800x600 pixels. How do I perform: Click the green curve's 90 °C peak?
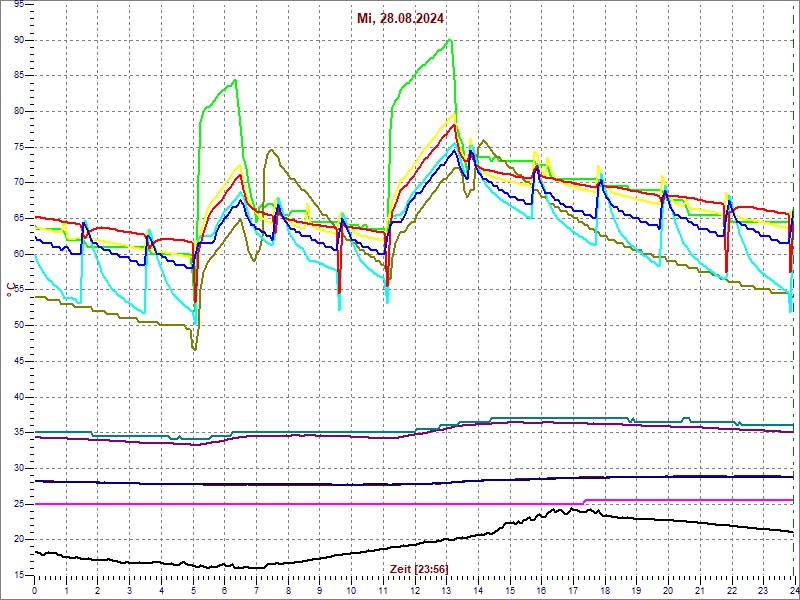(x=449, y=40)
